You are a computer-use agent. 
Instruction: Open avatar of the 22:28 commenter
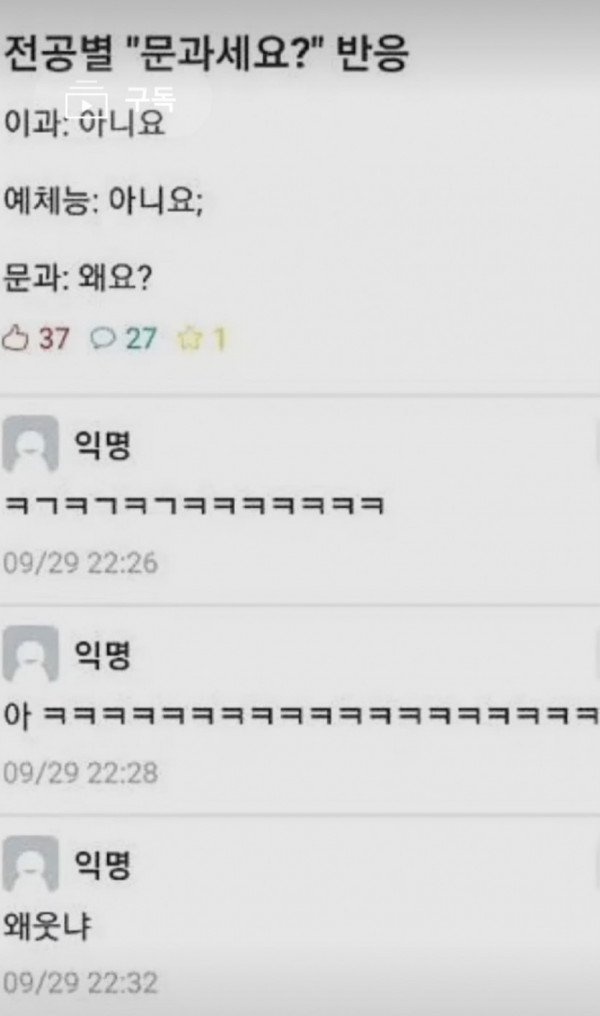point(30,654)
